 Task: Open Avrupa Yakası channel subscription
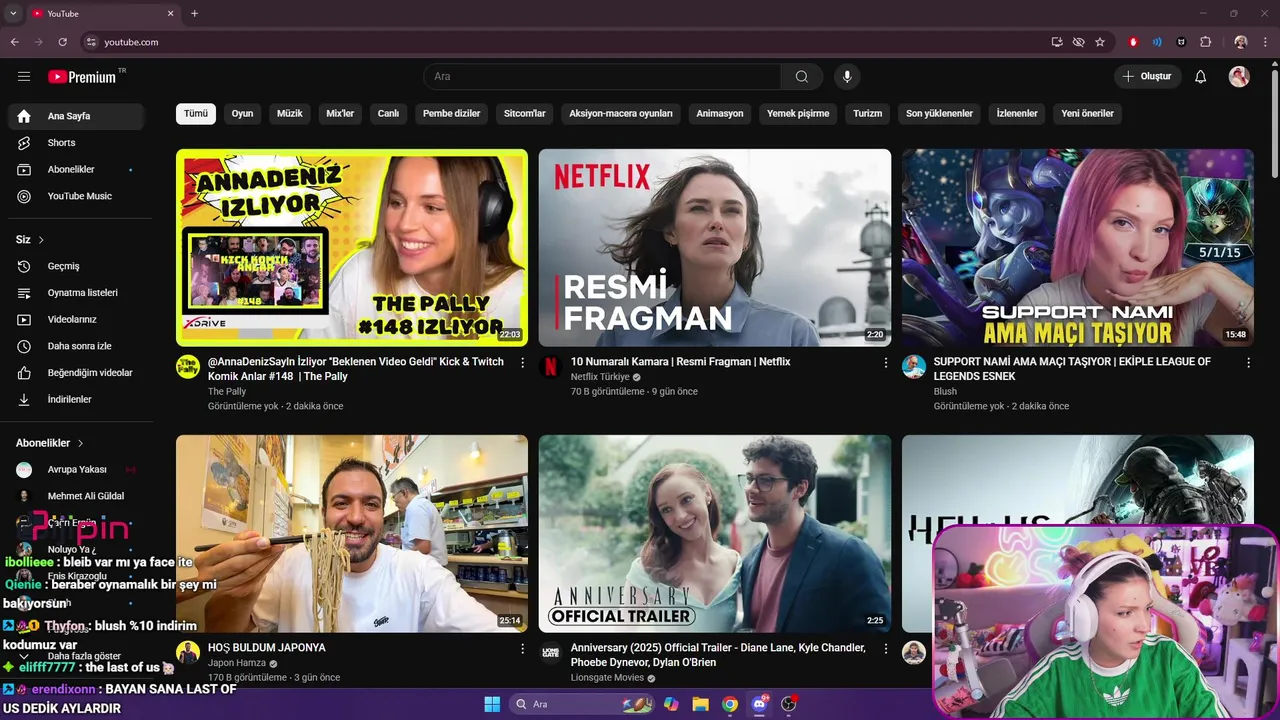click(76, 470)
